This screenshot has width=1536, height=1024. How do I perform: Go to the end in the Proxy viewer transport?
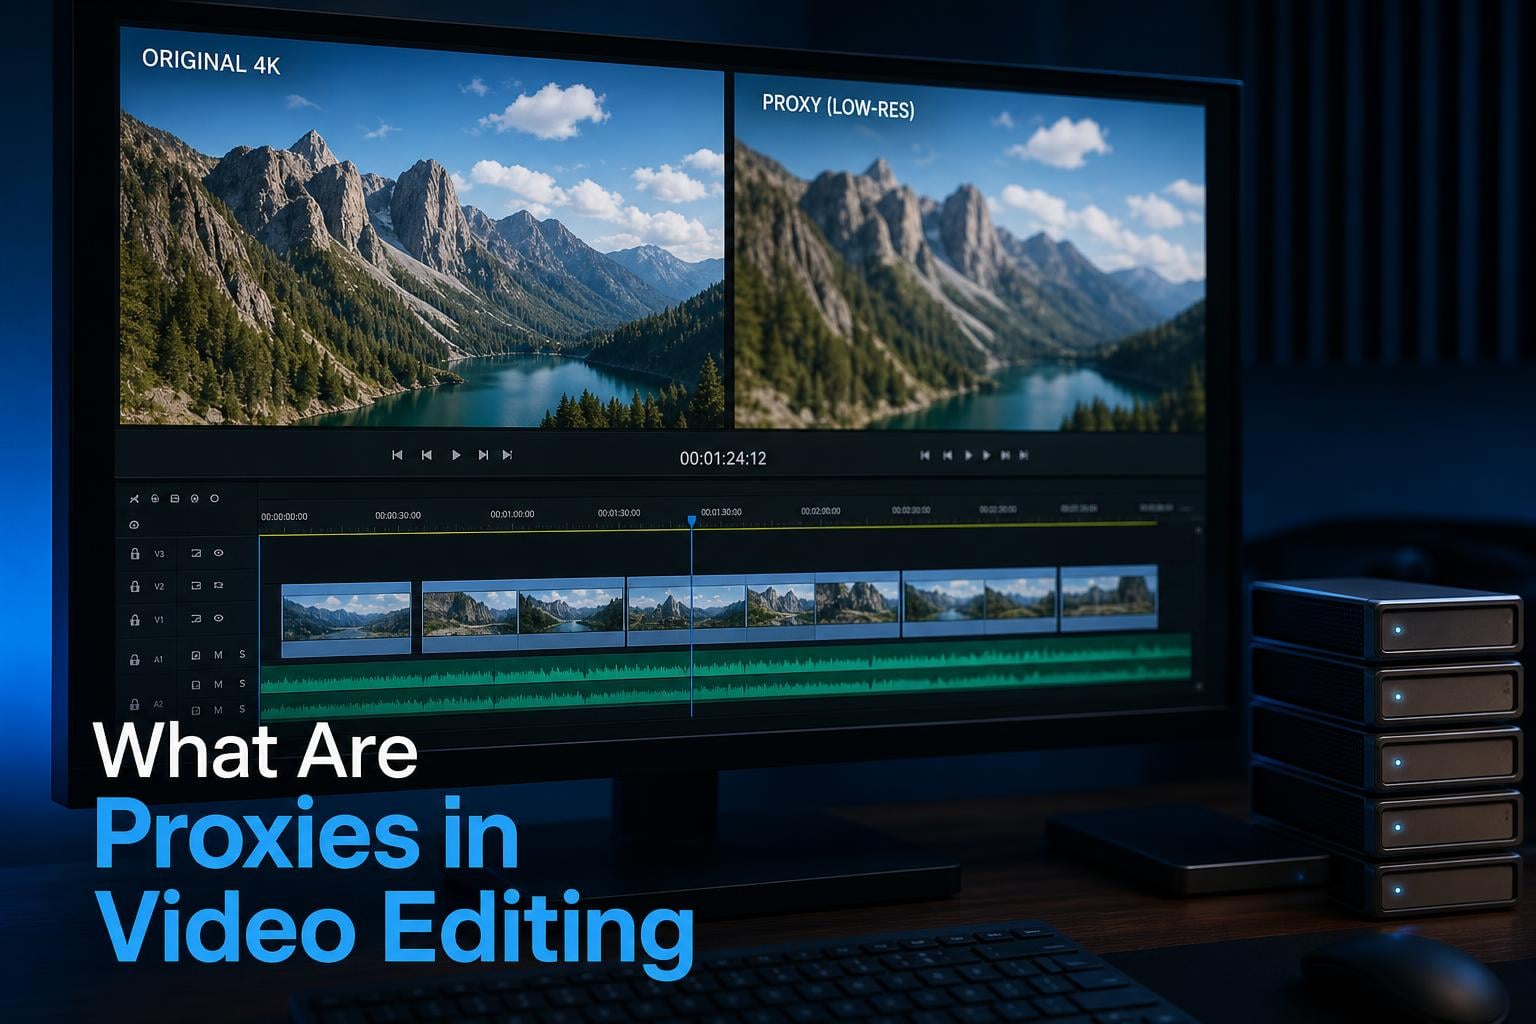1023,456
